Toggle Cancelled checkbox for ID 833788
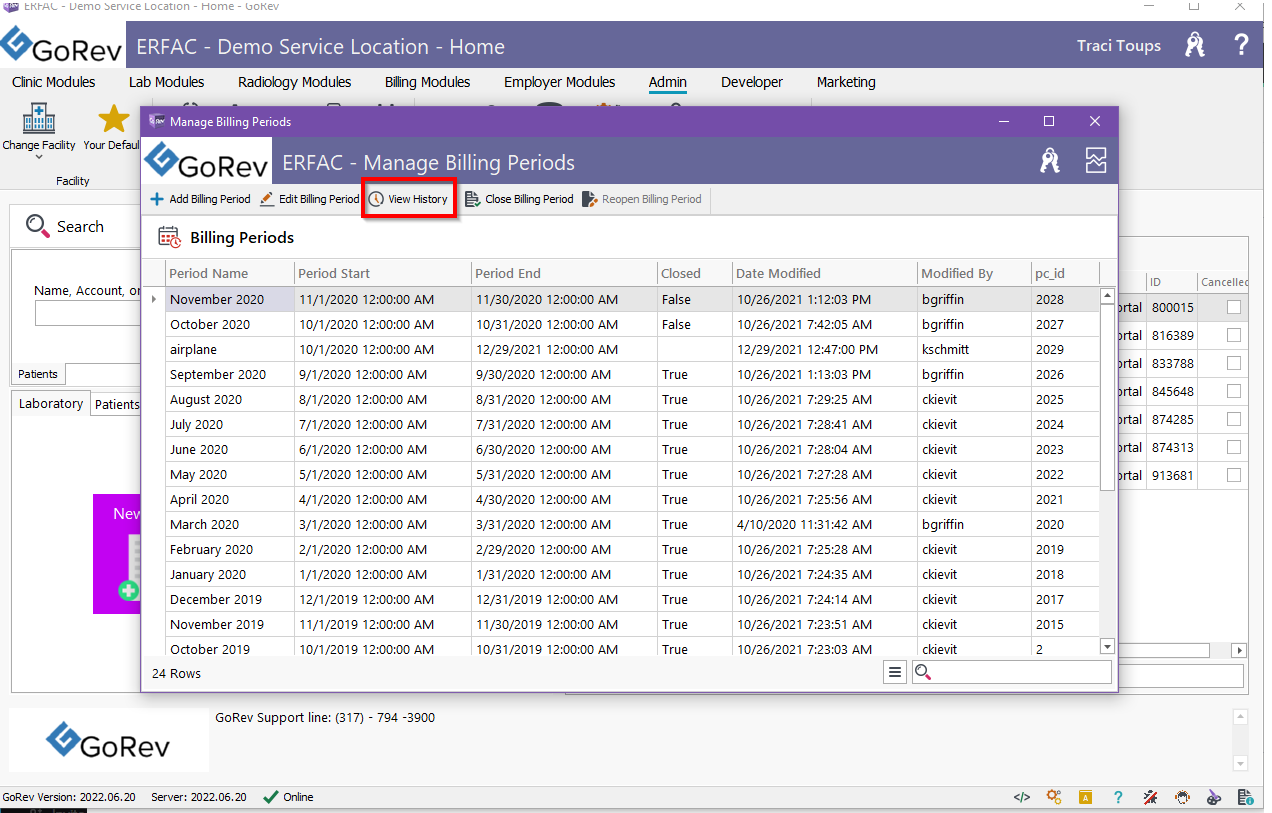The height and width of the screenshot is (813, 1272). pyautogui.click(x=1234, y=363)
